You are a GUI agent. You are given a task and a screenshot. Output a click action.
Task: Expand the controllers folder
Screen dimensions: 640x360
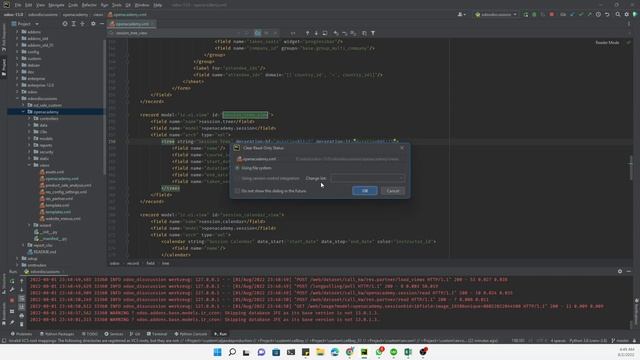coord(29,118)
